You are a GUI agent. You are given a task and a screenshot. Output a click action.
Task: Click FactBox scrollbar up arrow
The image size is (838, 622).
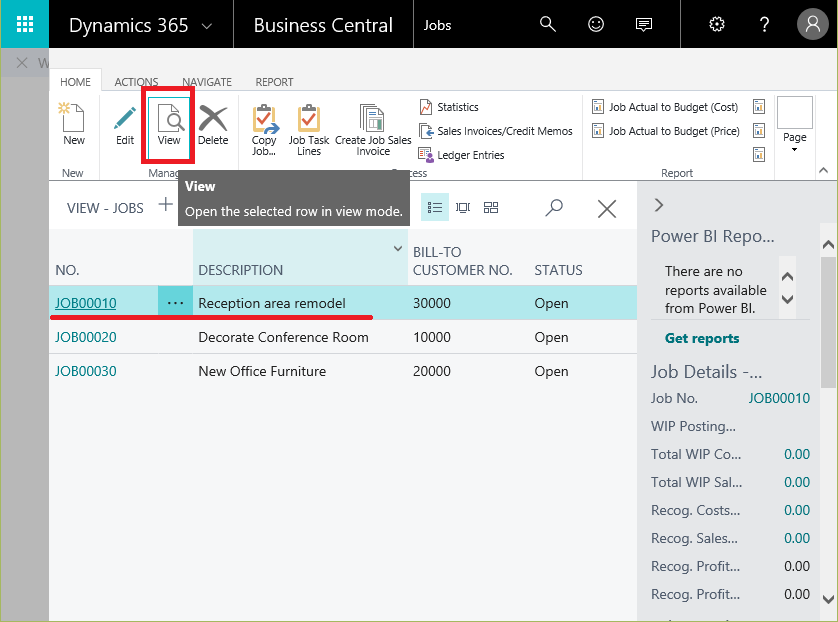click(828, 244)
